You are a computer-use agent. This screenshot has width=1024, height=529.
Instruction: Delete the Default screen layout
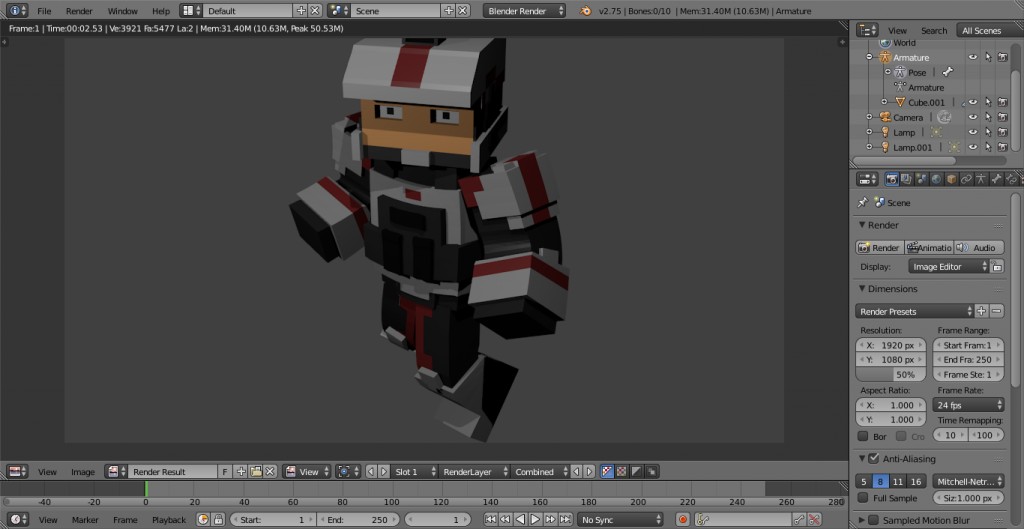pos(315,11)
